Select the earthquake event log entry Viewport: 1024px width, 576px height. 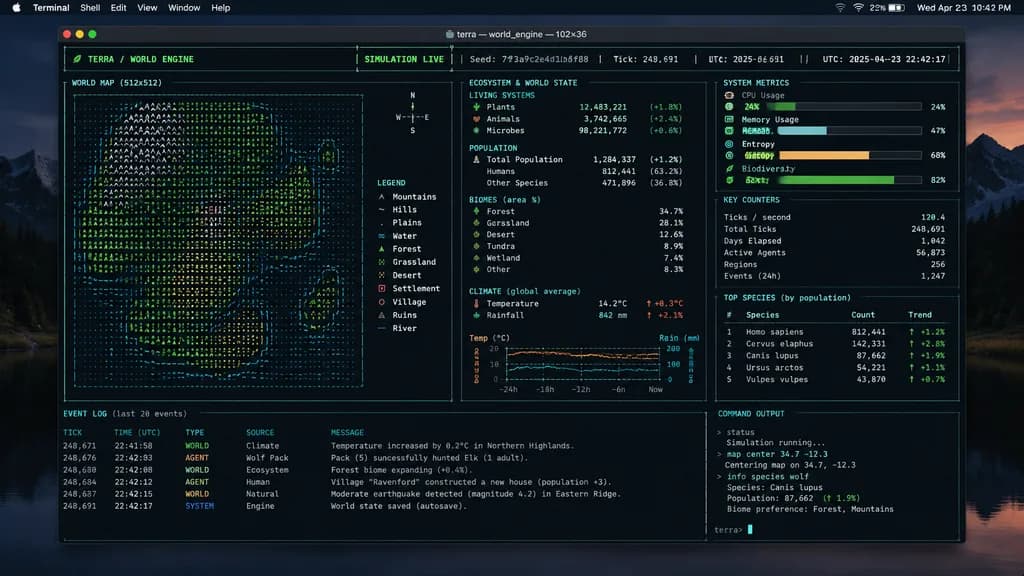pos(342,494)
